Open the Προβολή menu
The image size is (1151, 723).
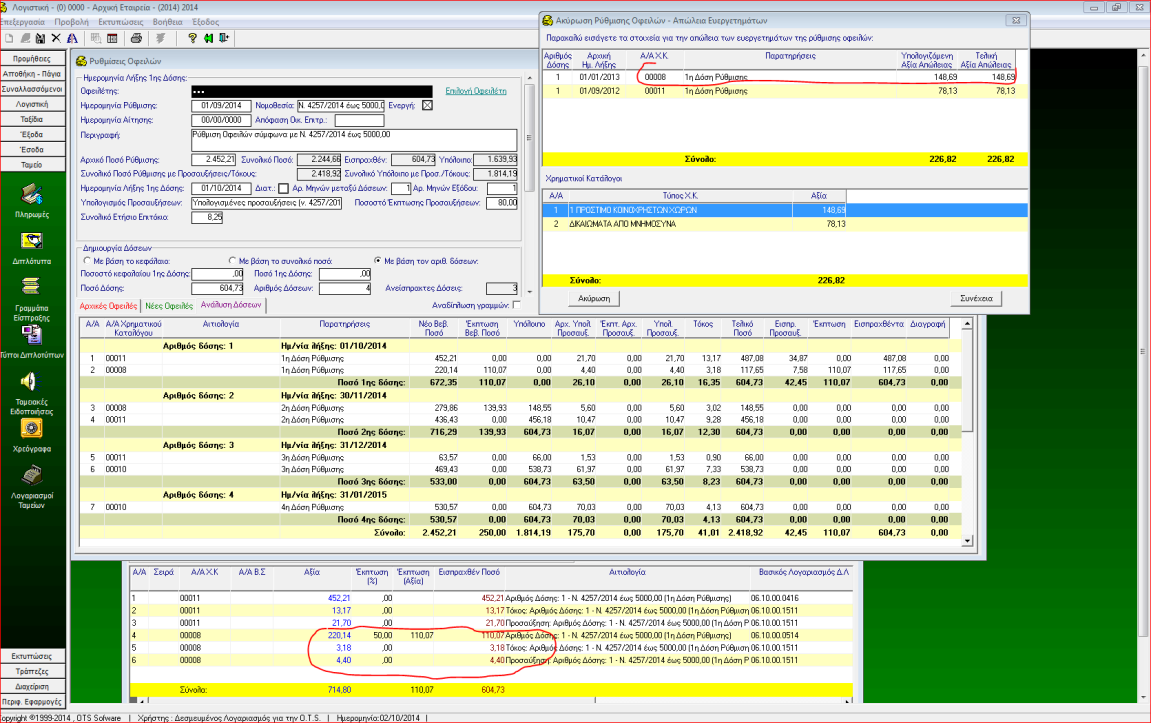click(x=71, y=22)
